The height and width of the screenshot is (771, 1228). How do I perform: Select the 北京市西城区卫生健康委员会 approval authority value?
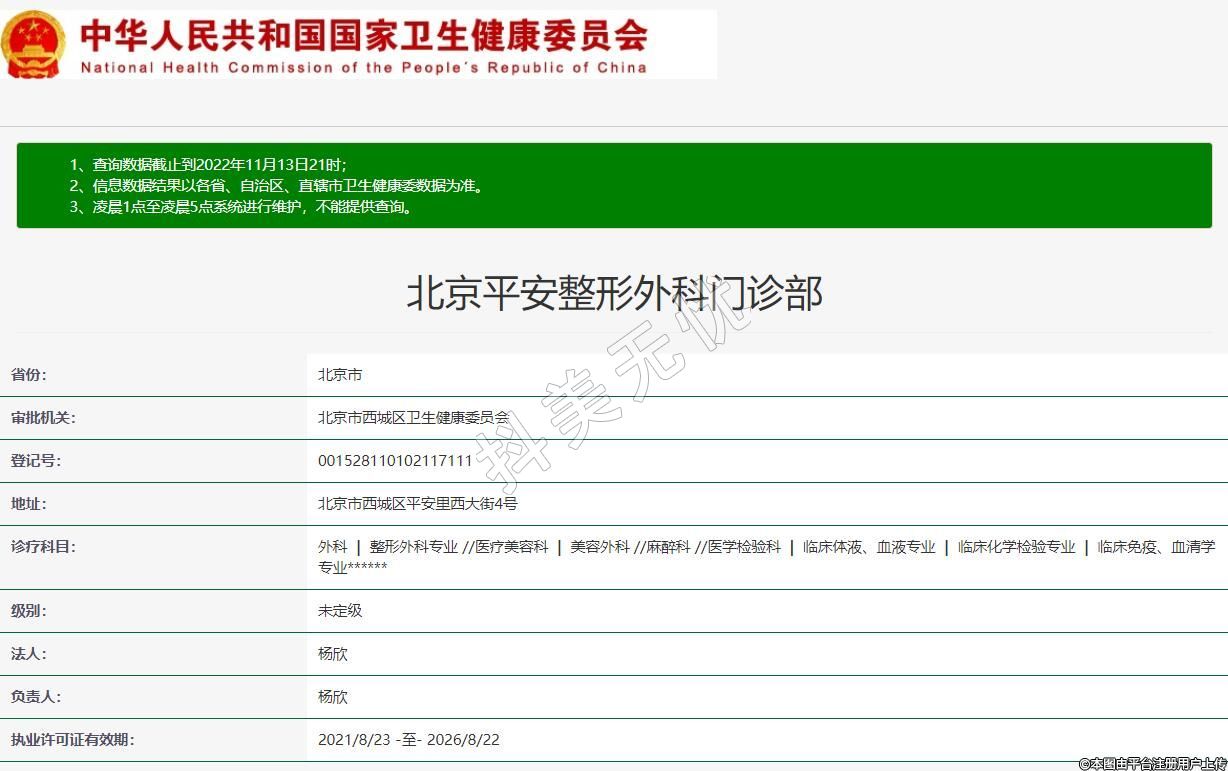point(413,418)
